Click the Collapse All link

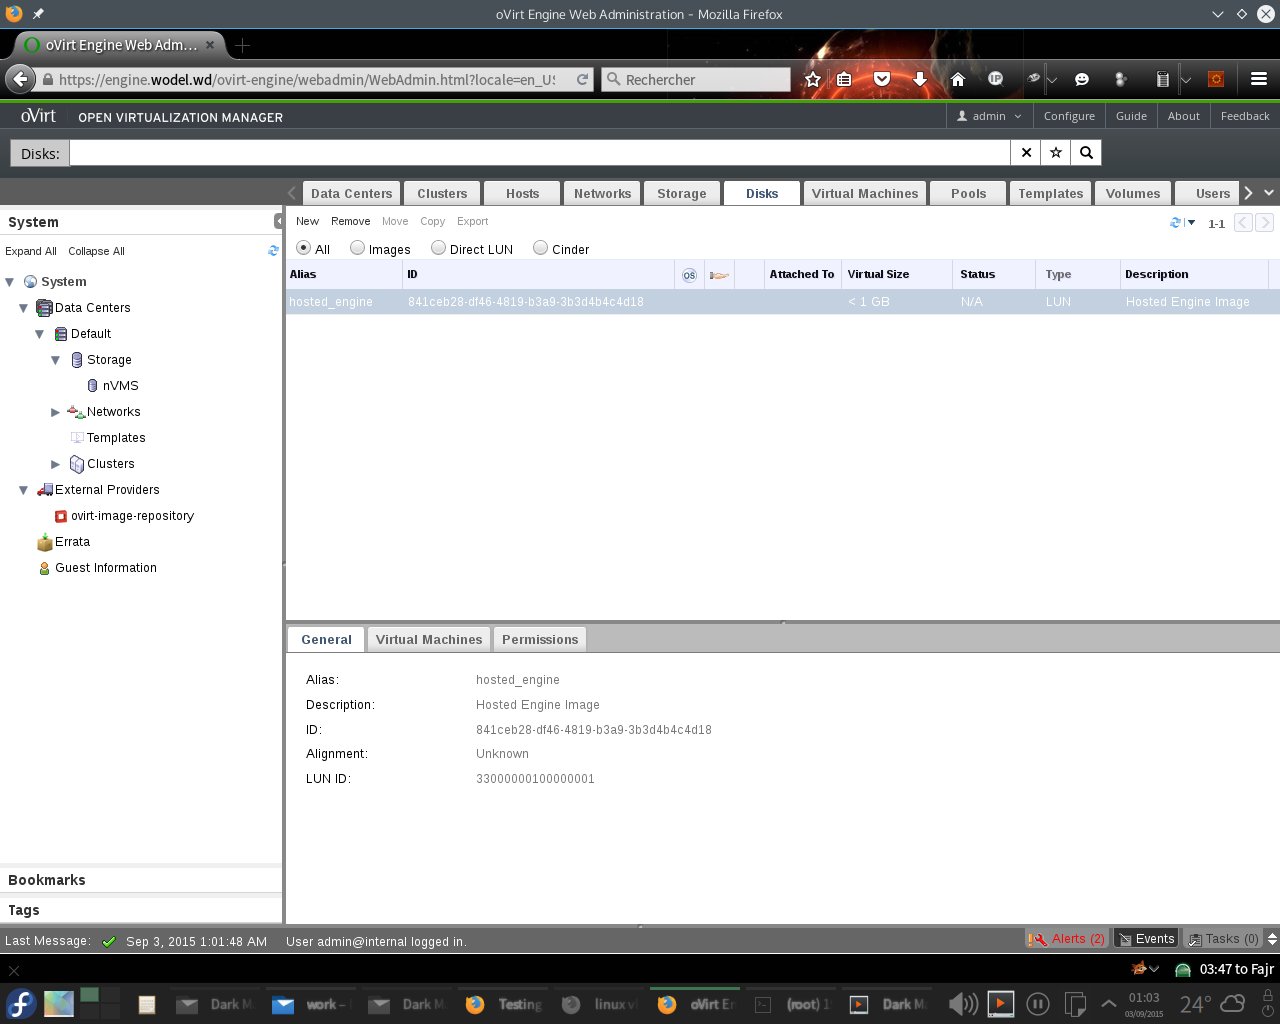(x=96, y=251)
